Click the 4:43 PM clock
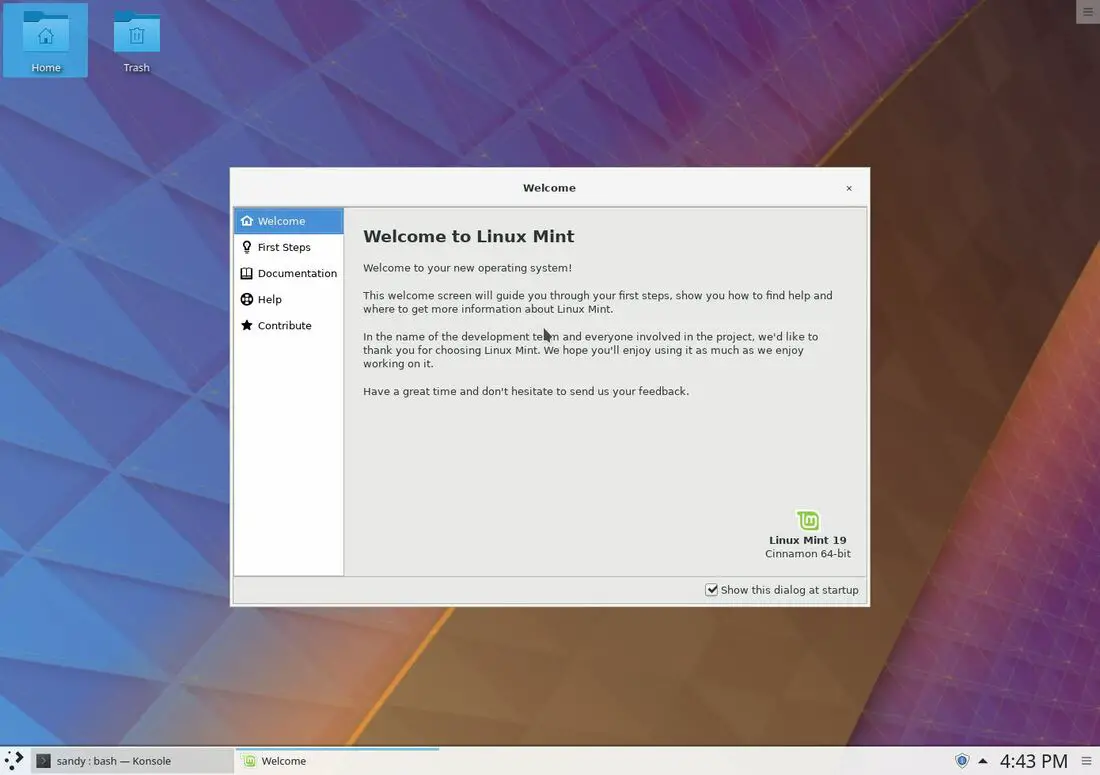Viewport: 1100px width, 775px height. coord(1033,761)
